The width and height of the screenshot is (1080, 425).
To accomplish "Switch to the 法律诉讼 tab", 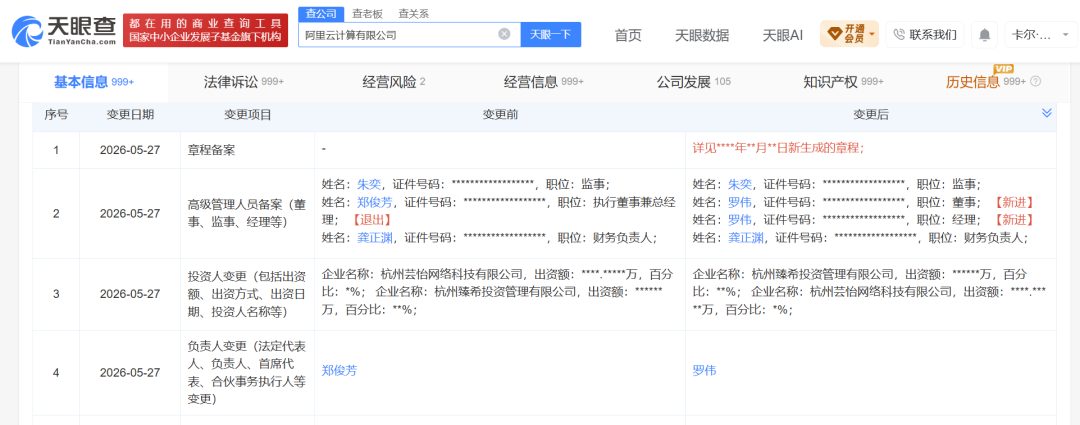I will point(244,81).
